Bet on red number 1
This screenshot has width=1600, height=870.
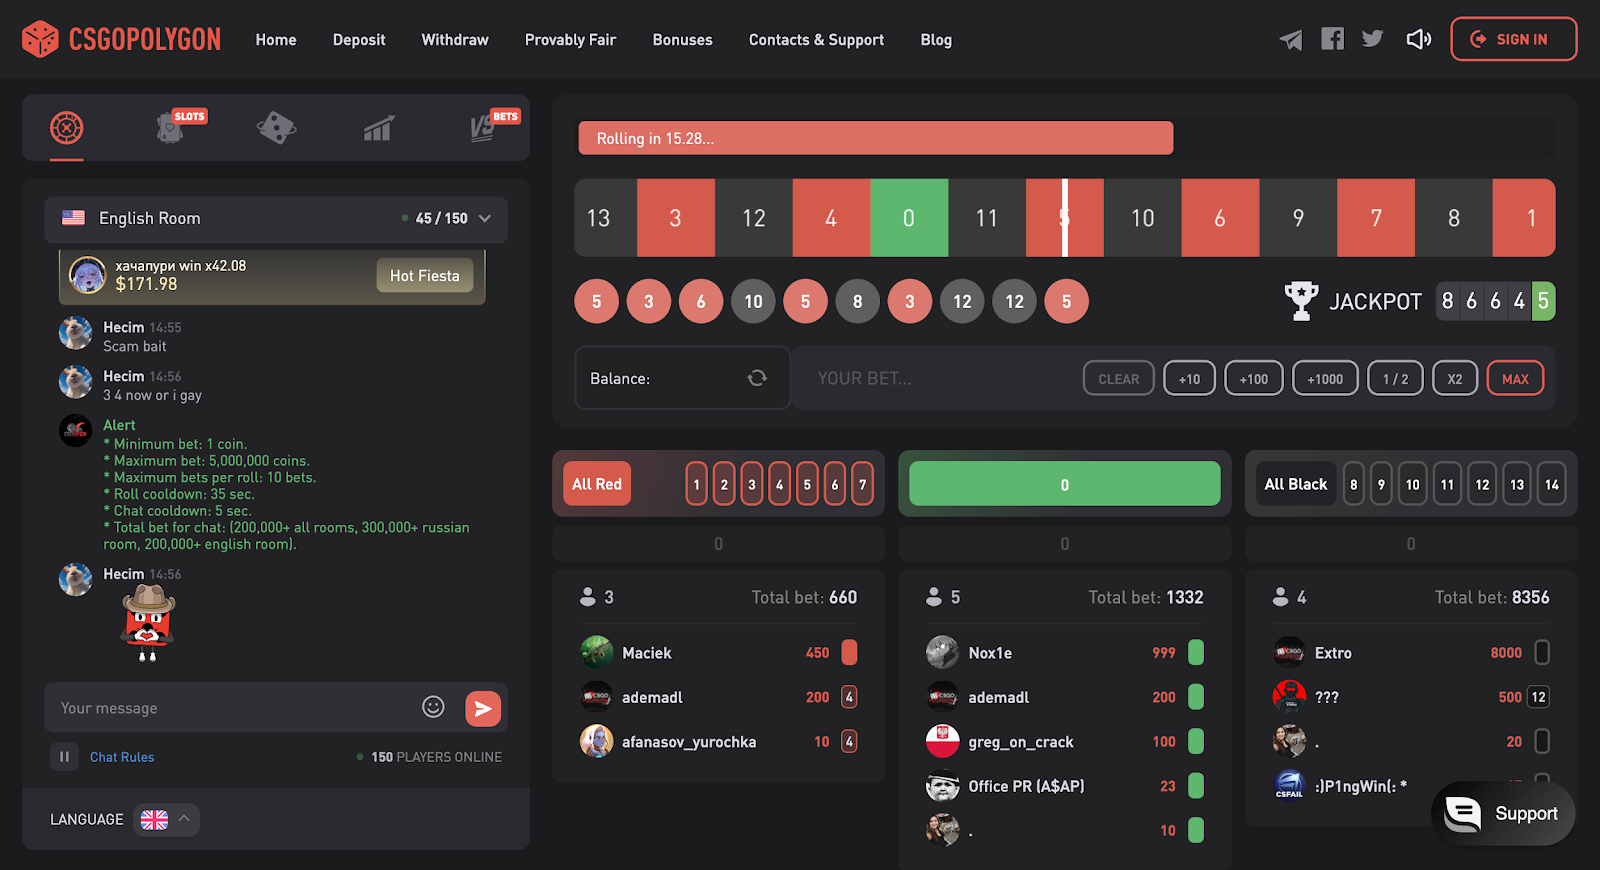pos(697,484)
